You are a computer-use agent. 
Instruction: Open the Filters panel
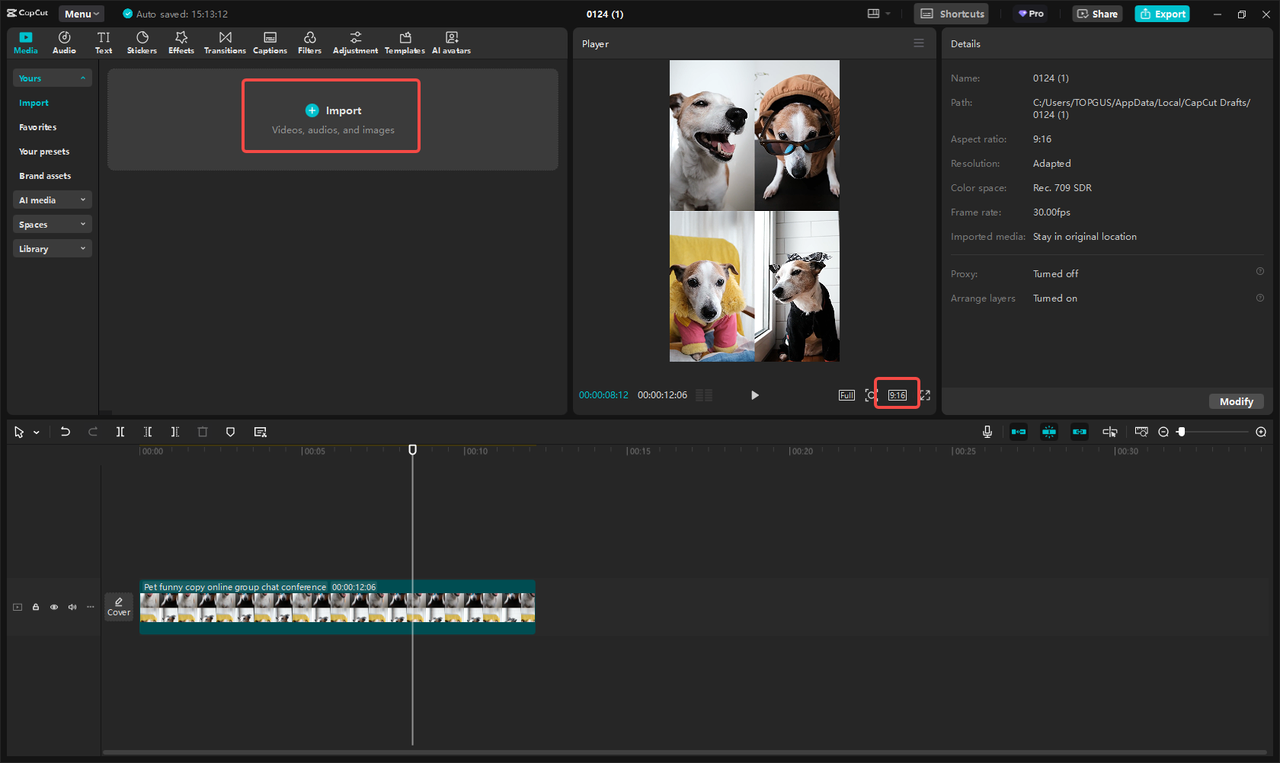pos(309,41)
